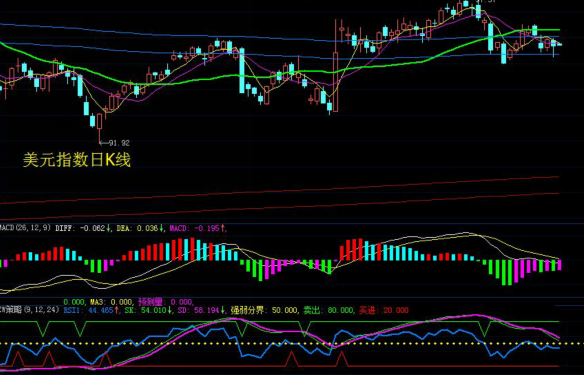584x375 pixels.
Task: Click the red 买进 20.000 label
Action: [384, 310]
